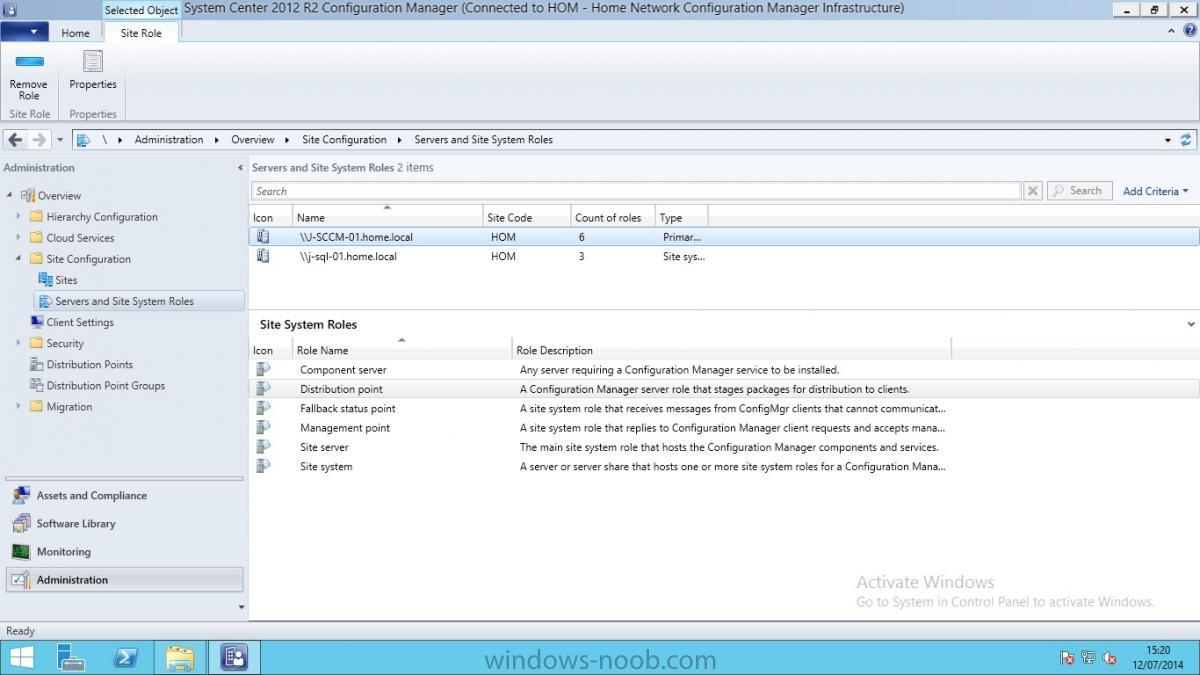Open the ribbon help icon
This screenshot has width=1200, height=675.
pos(1189,31)
